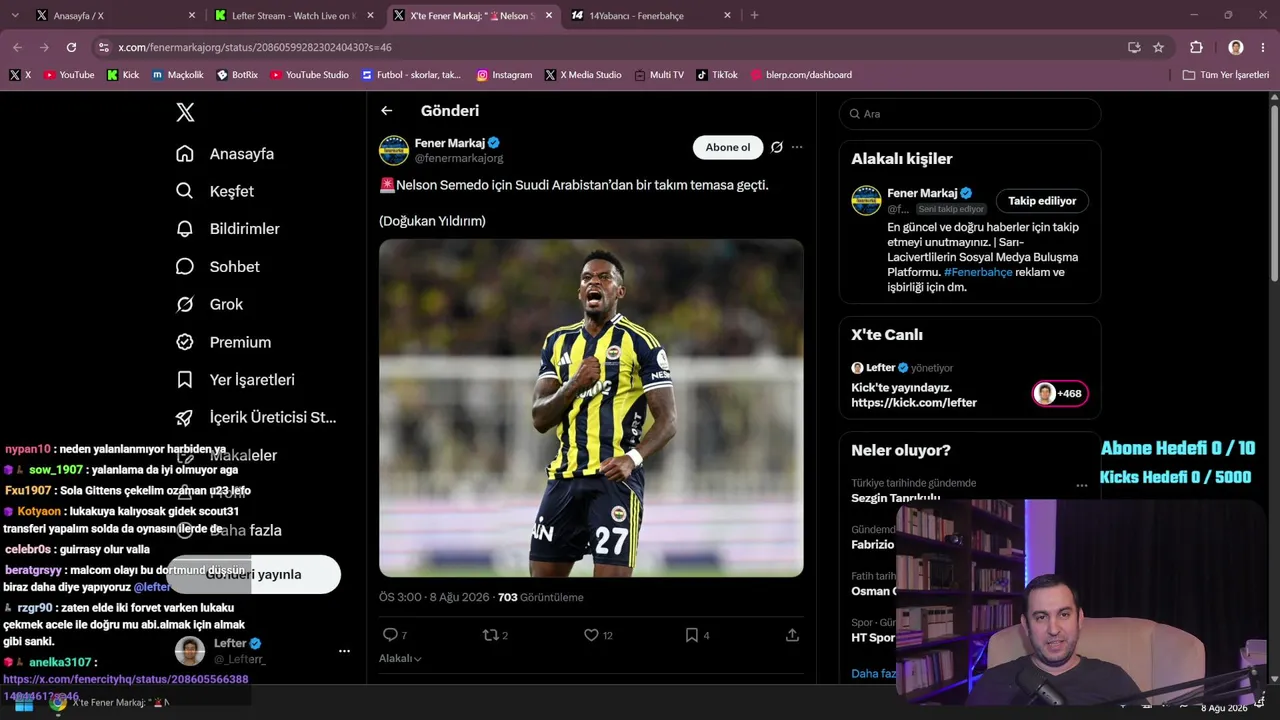The height and width of the screenshot is (720, 1280).
Task: Open İçerik Üreticisi Stüdyosu in sidebar
Action: click(256, 417)
